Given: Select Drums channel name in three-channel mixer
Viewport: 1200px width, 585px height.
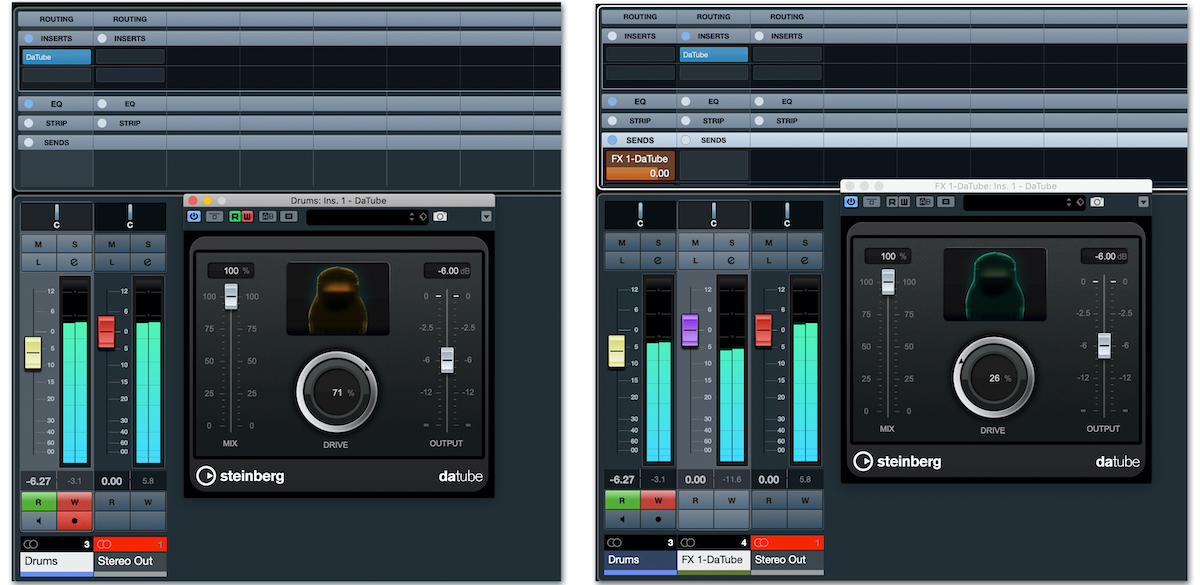Looking at the screenshot, I should (640, 559).
